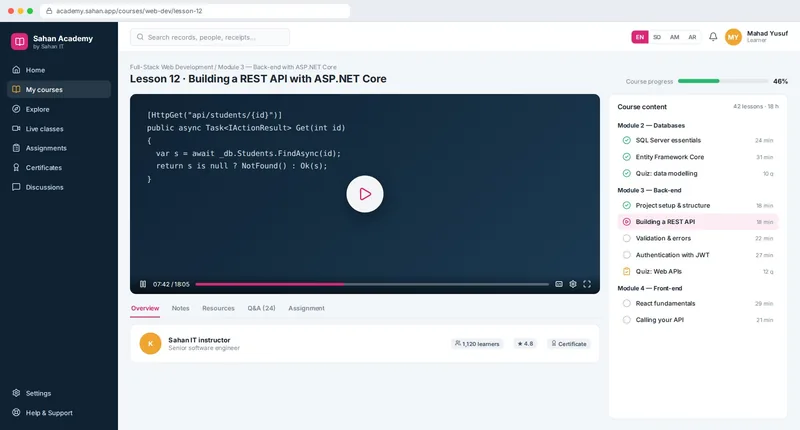Enter fullscreen video mode
Screen dimensions: 800x430
pyautogui.click(x=587, y=284)
